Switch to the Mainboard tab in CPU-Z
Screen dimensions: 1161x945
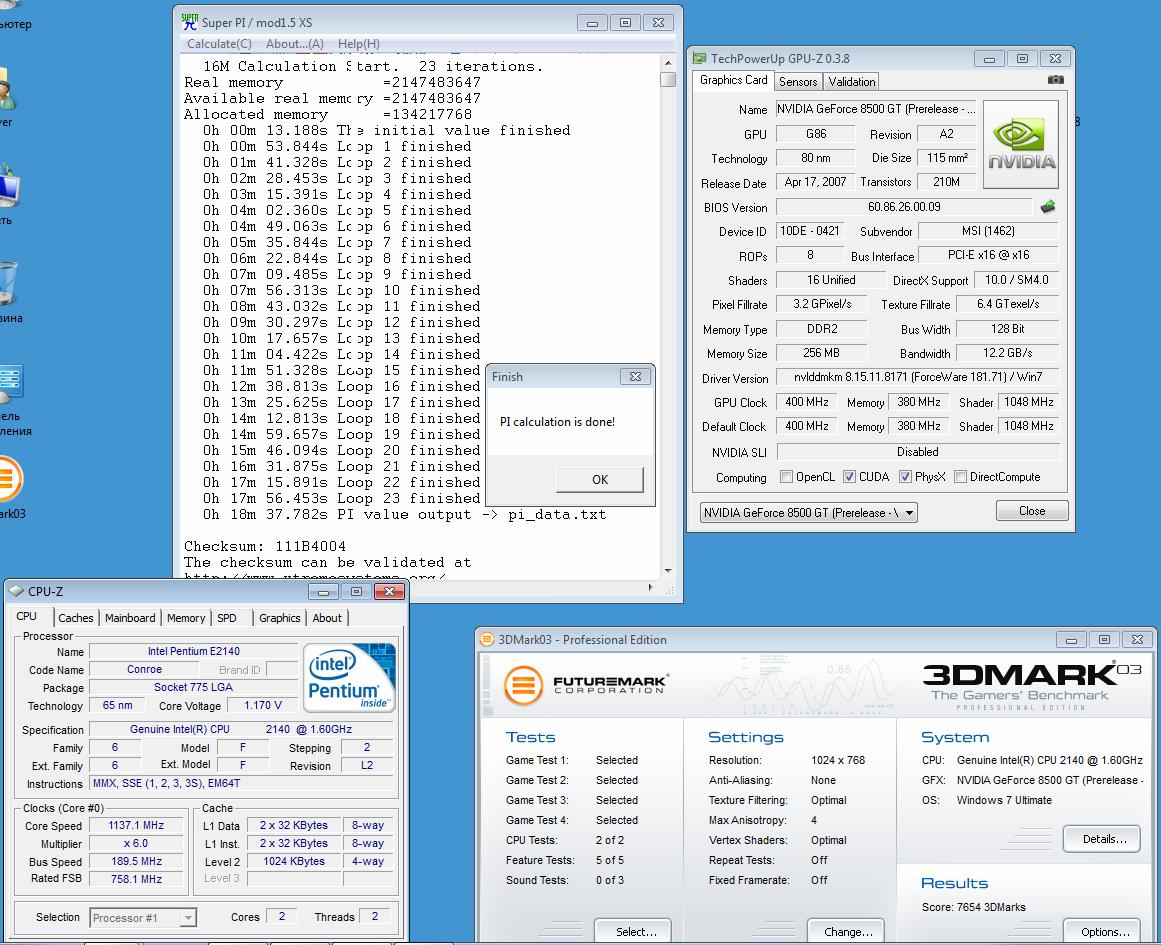pos(130,618)
